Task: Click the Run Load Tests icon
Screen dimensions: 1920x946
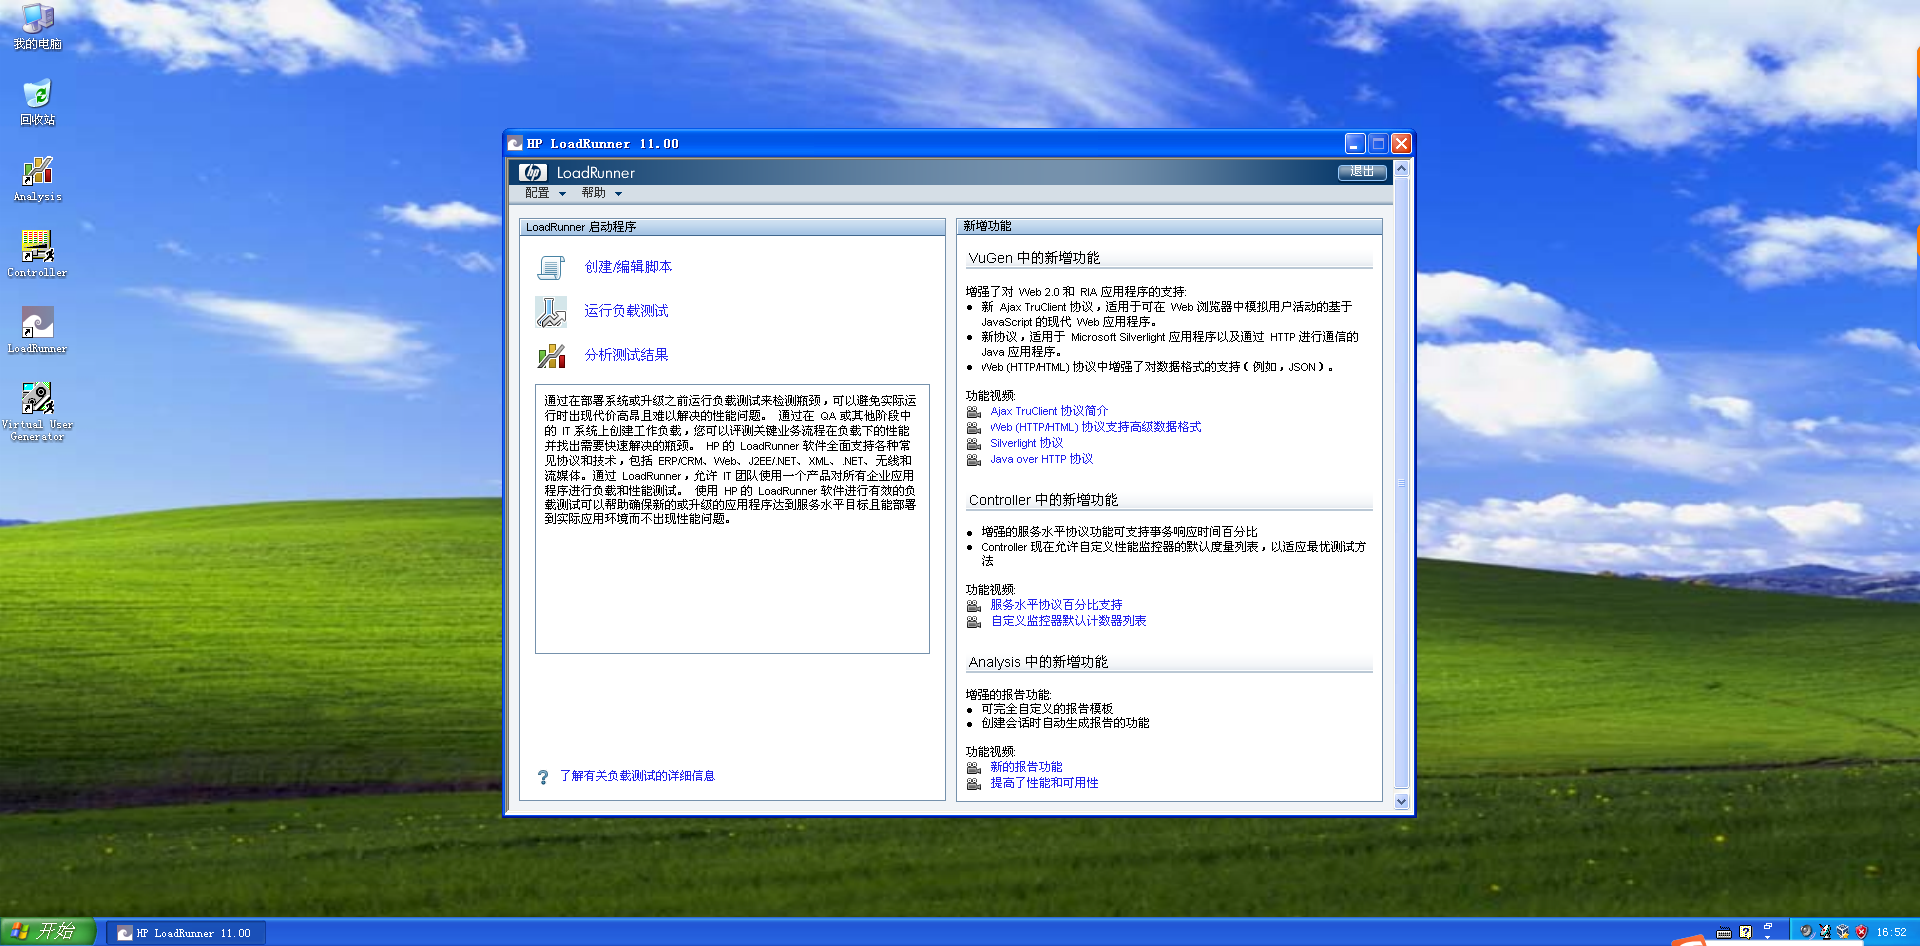Action: (x=550, y=312)
